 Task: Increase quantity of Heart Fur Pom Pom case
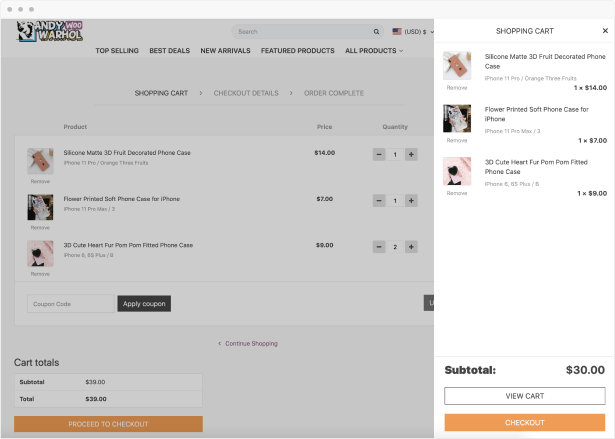411,247
